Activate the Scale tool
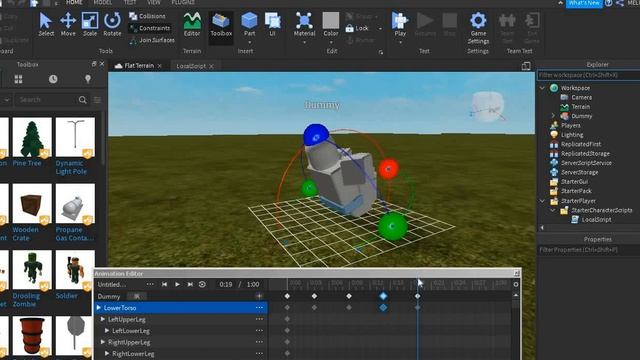The width and height of the screenshot is (640, 360). 90,24
